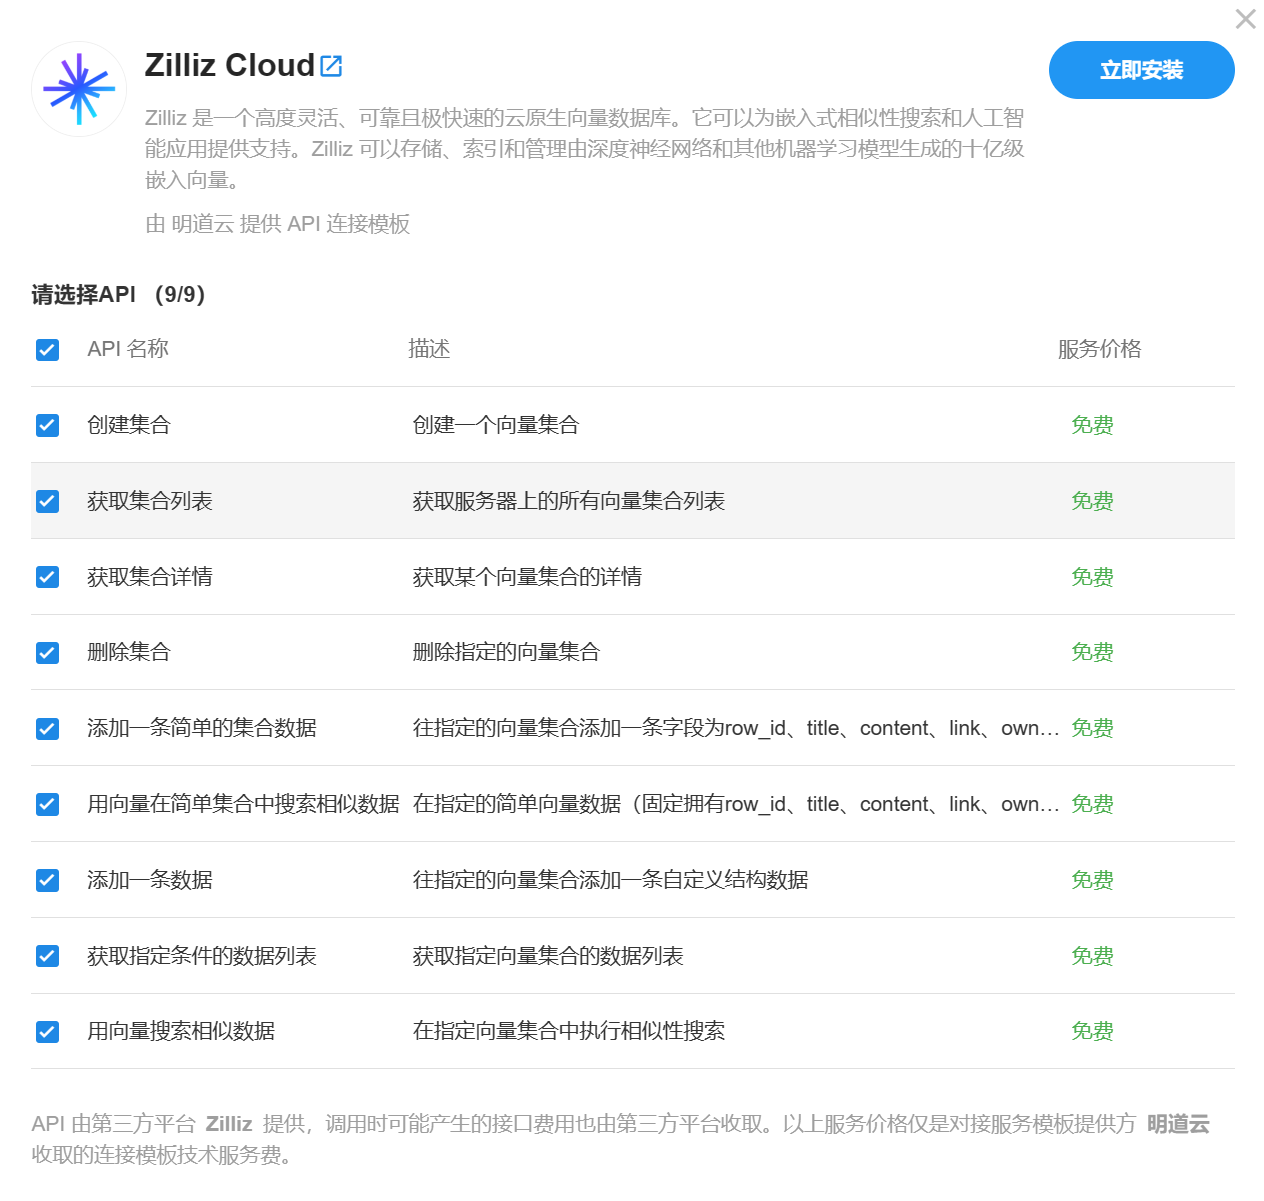
Task: Click the Zilliz Cloud logo
Action: click(79, 89)
